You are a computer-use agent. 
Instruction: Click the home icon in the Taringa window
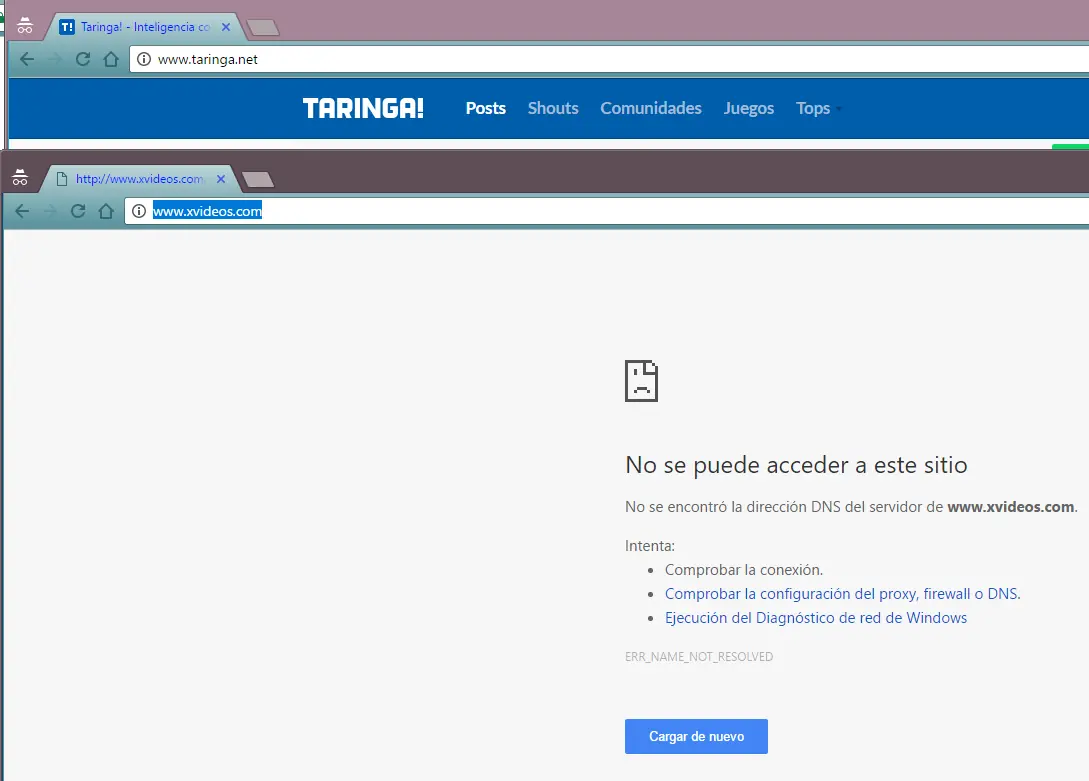111,59
